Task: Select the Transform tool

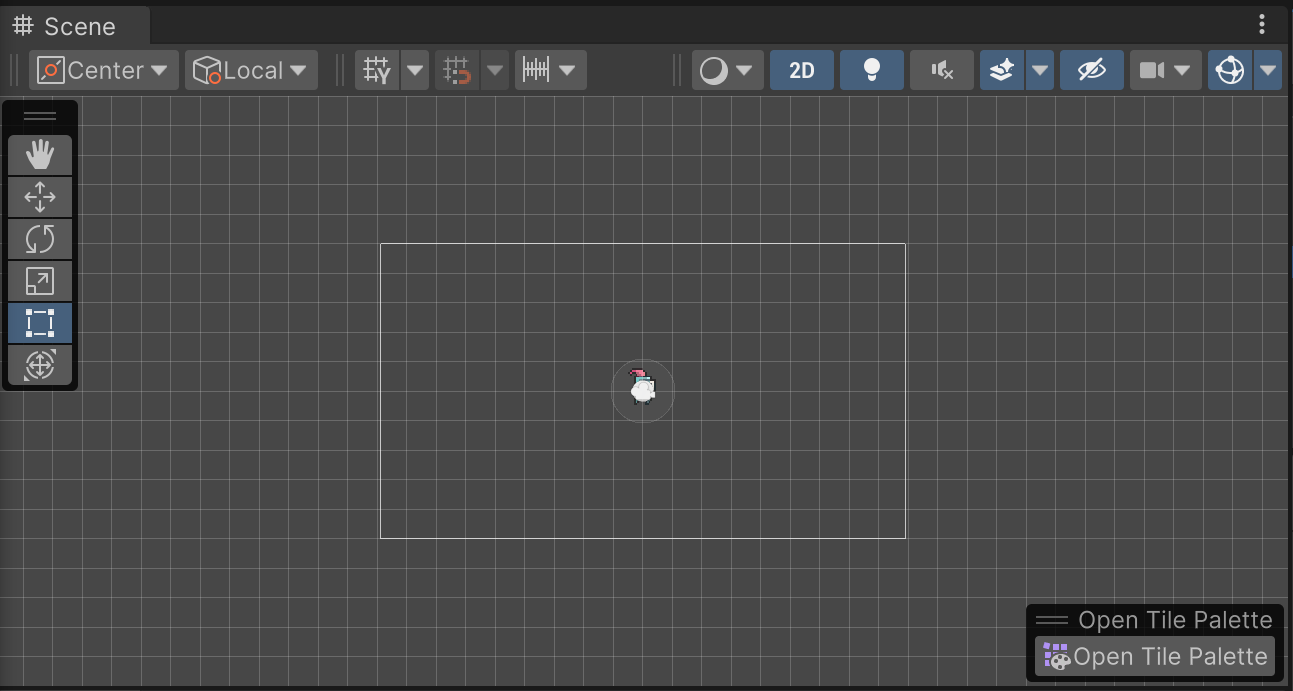Action: click(40, 365)
